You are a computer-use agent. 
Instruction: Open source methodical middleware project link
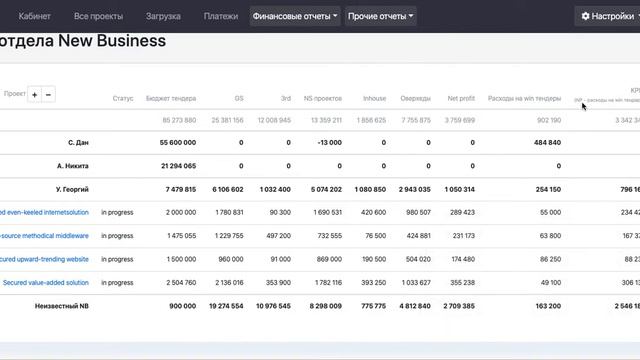point(44,236)
